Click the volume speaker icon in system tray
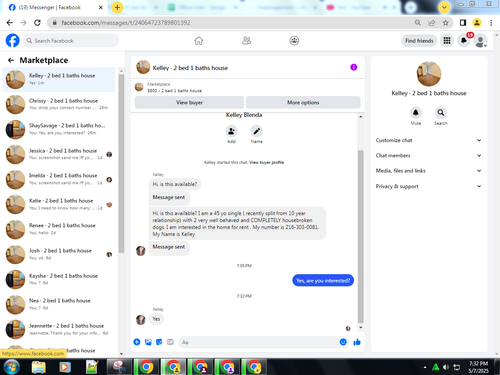500x375 pixels. (446, 367)
